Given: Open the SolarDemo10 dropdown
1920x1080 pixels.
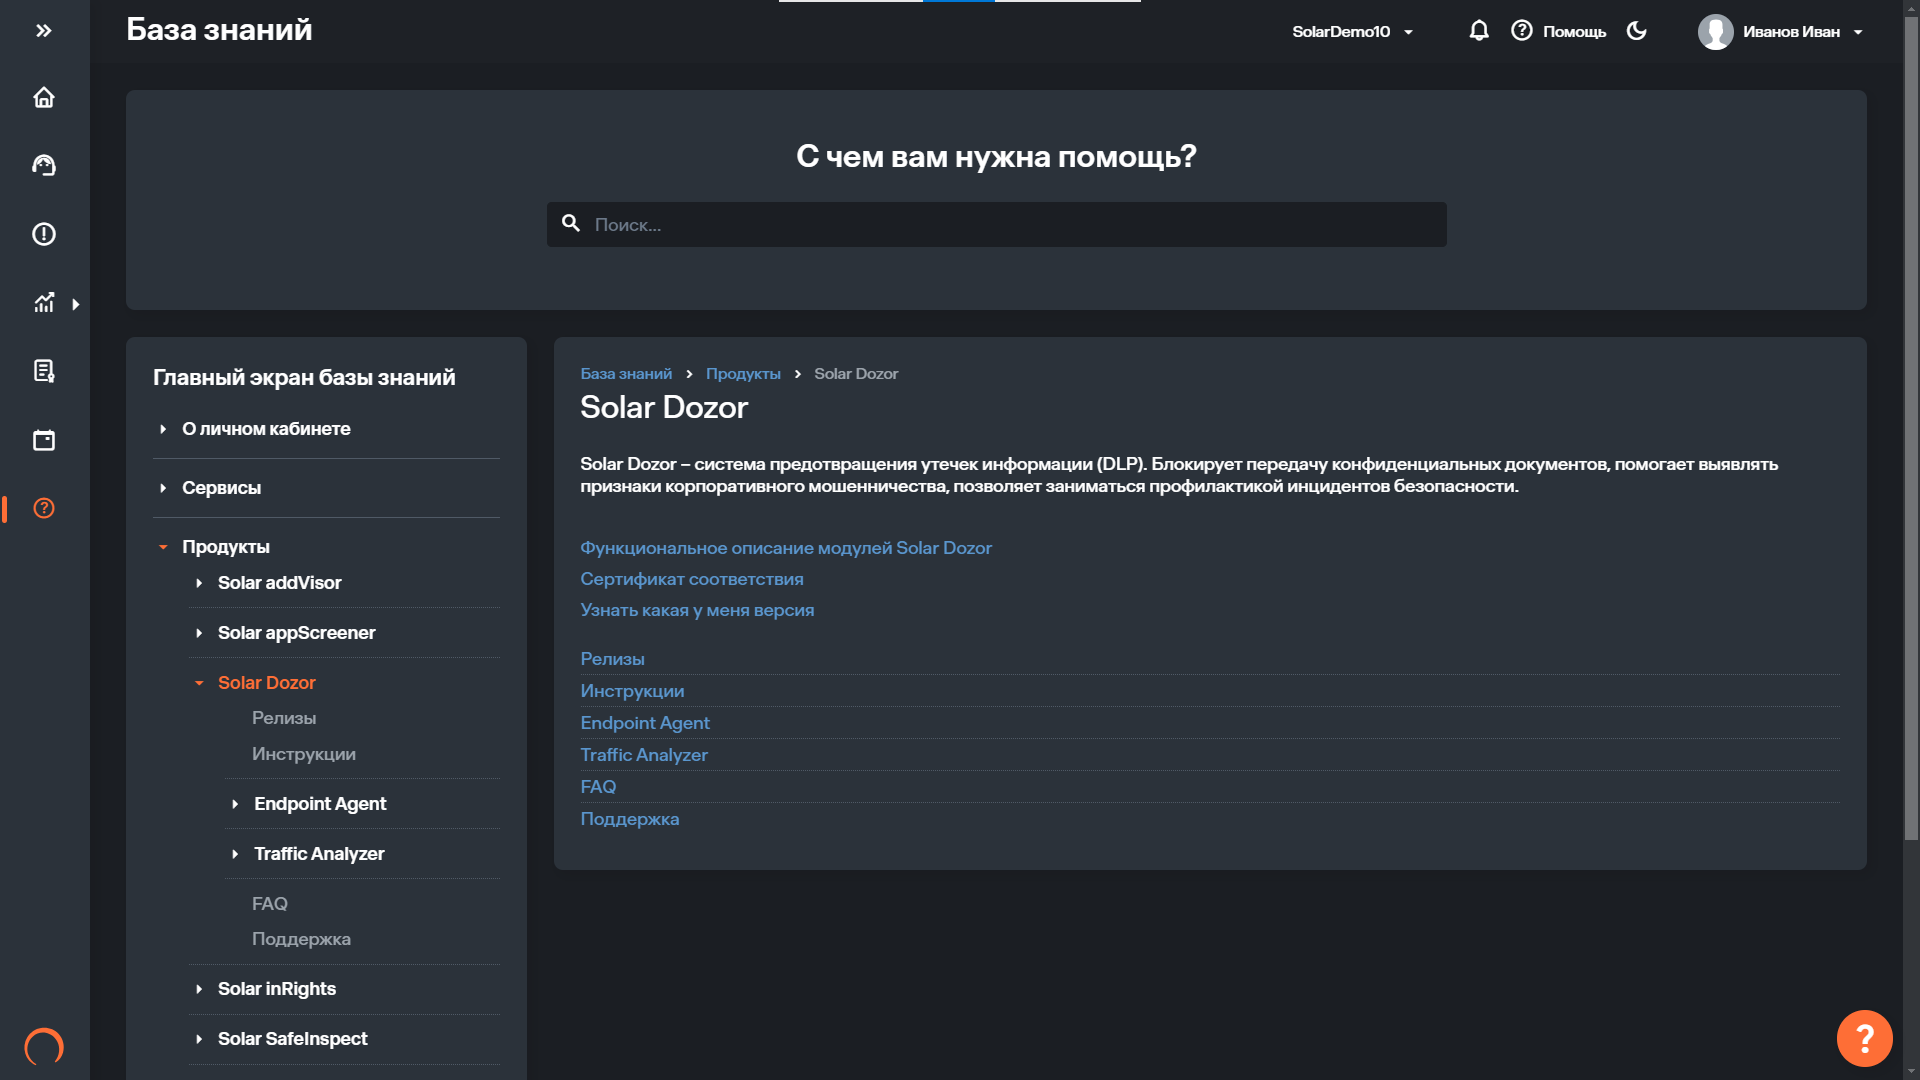Looking at the screenshot, I should pyautogui.click(x=1352, y=32).
